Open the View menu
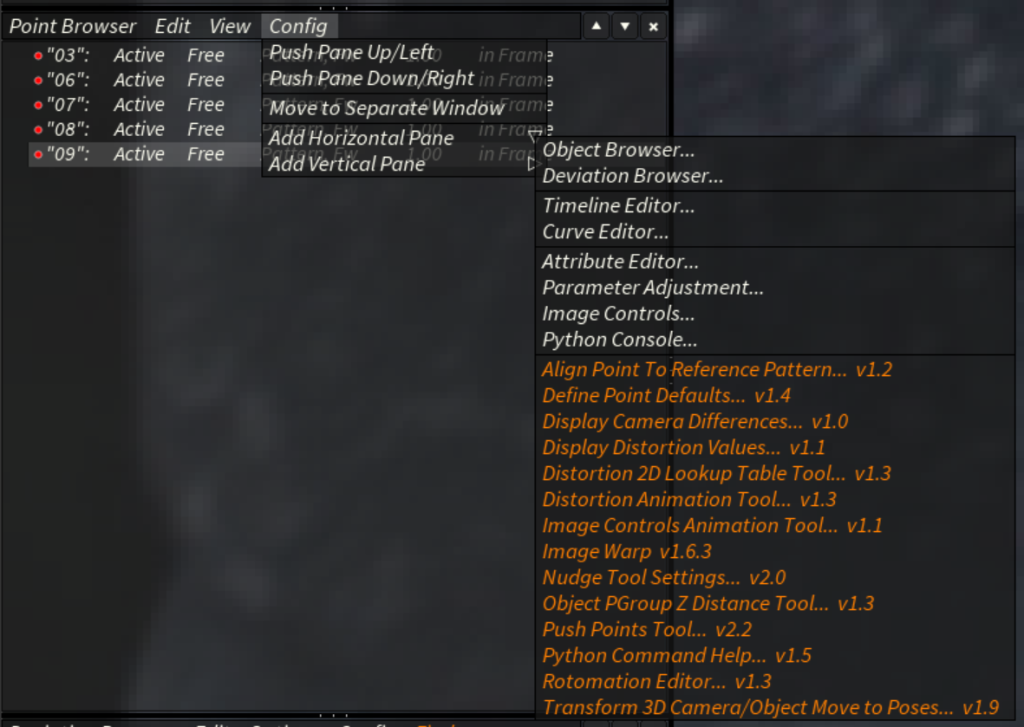Viewport: 1024px width, 727px height. click(x=229, y=26)
